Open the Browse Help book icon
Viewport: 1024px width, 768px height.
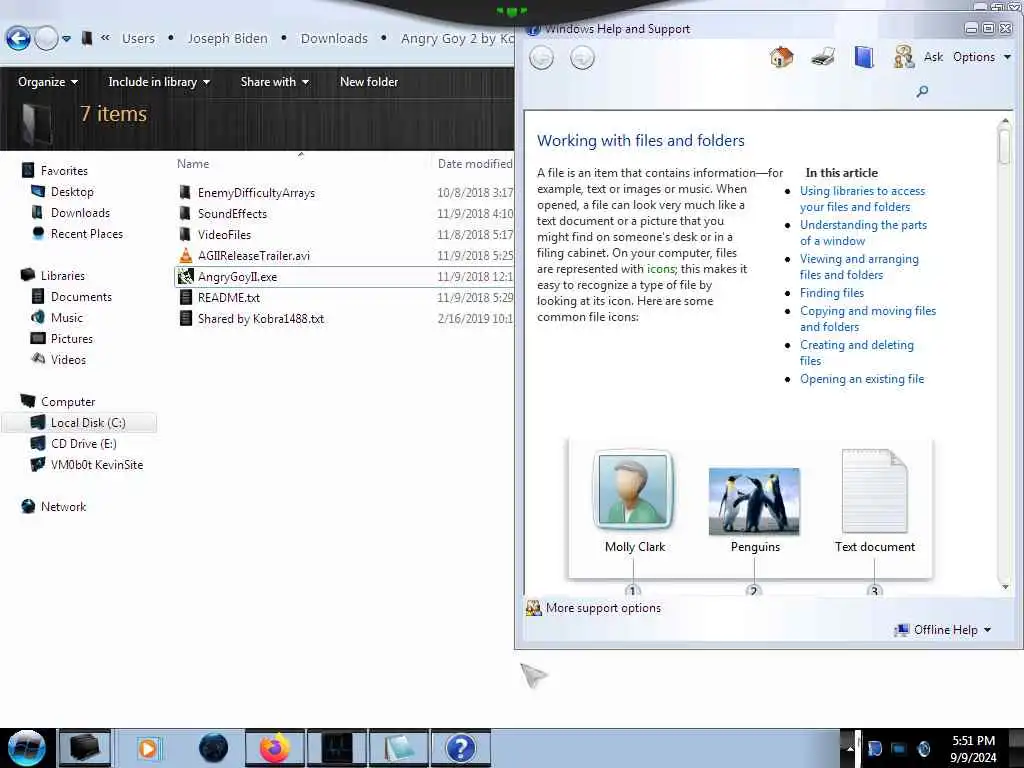[863, 57]
